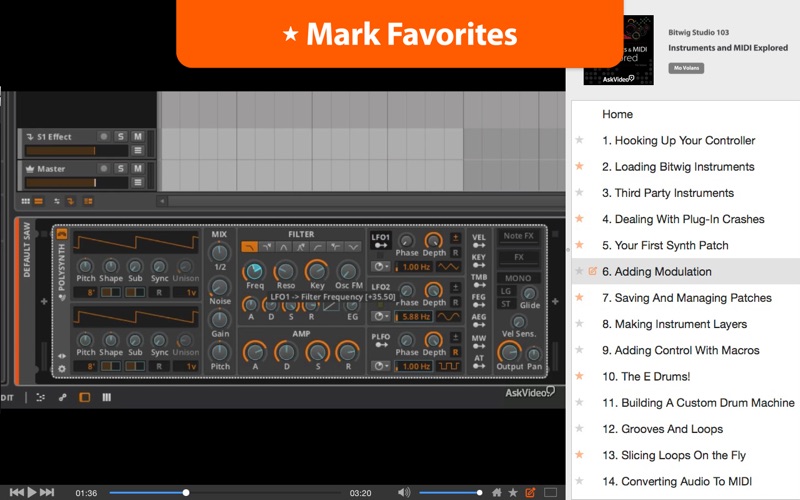Solo the S1 Effect track
The width and height of the screenshot is (800, 500).
click(120, 137)
